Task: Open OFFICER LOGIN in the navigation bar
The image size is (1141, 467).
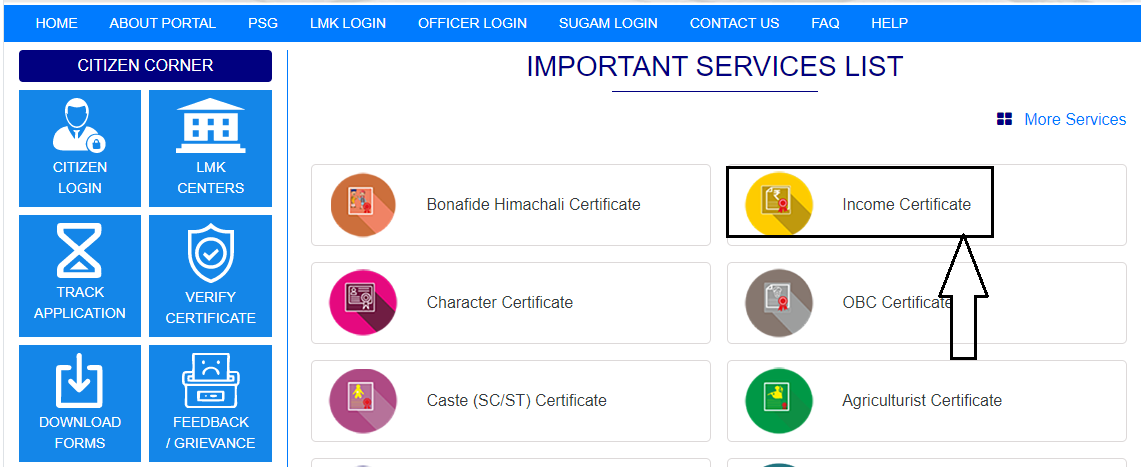Action: (472, 23)
